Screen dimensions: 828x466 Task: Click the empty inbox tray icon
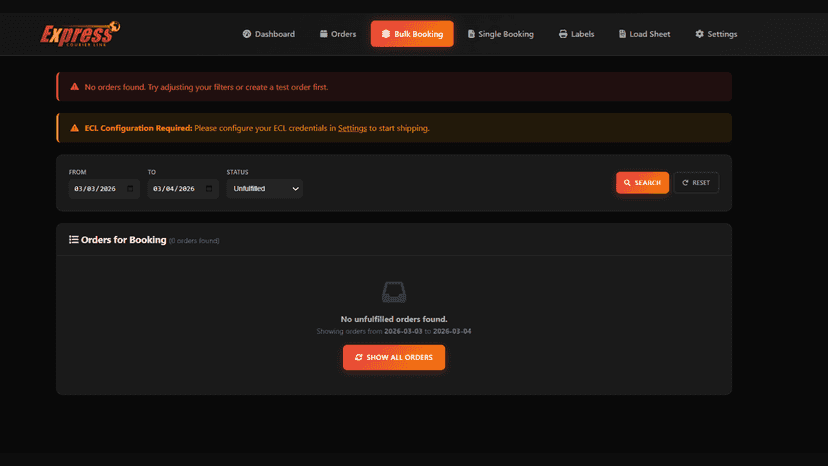tap(394, 292)
